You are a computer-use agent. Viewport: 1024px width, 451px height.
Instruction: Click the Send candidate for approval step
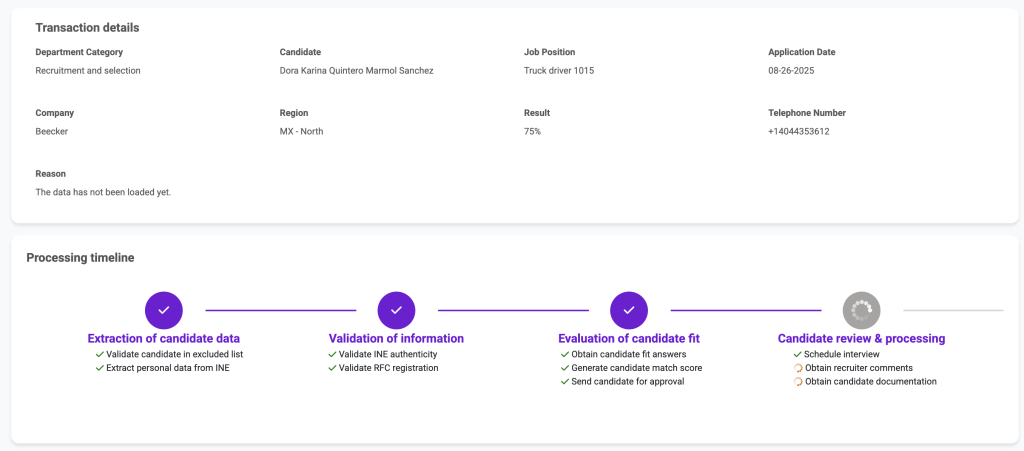click(627, 382)
